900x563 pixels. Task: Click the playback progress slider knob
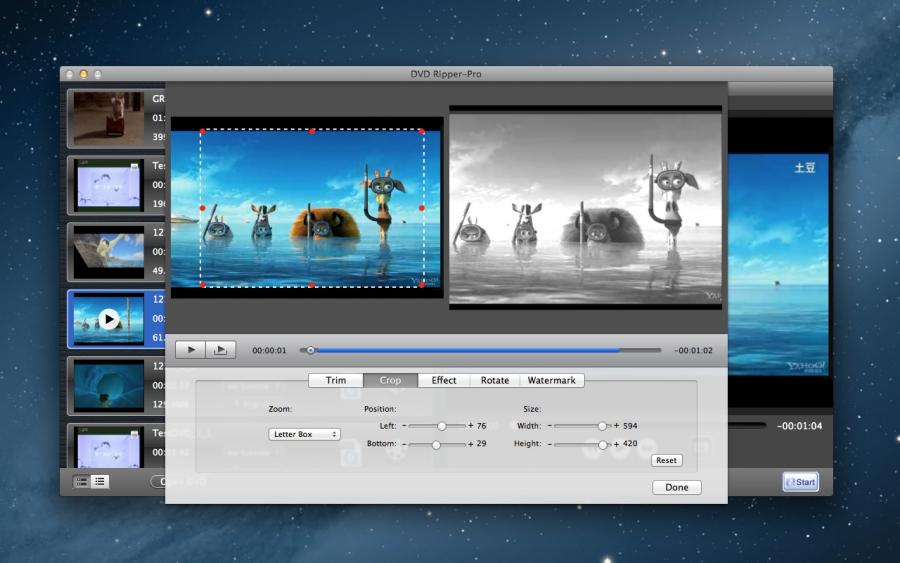pos(311,350)
